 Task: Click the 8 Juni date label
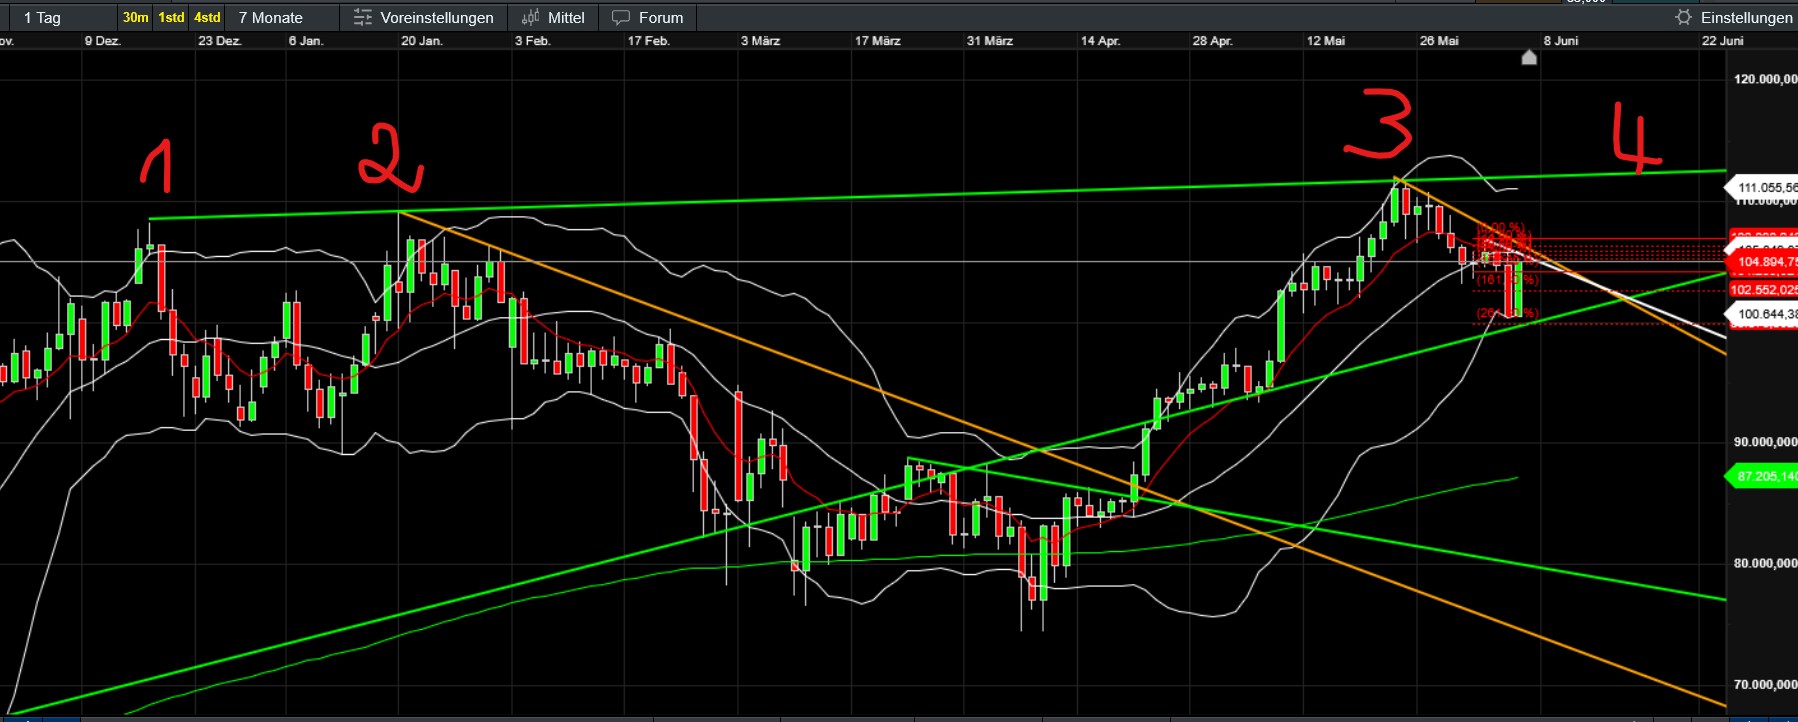pos(1560,41)
